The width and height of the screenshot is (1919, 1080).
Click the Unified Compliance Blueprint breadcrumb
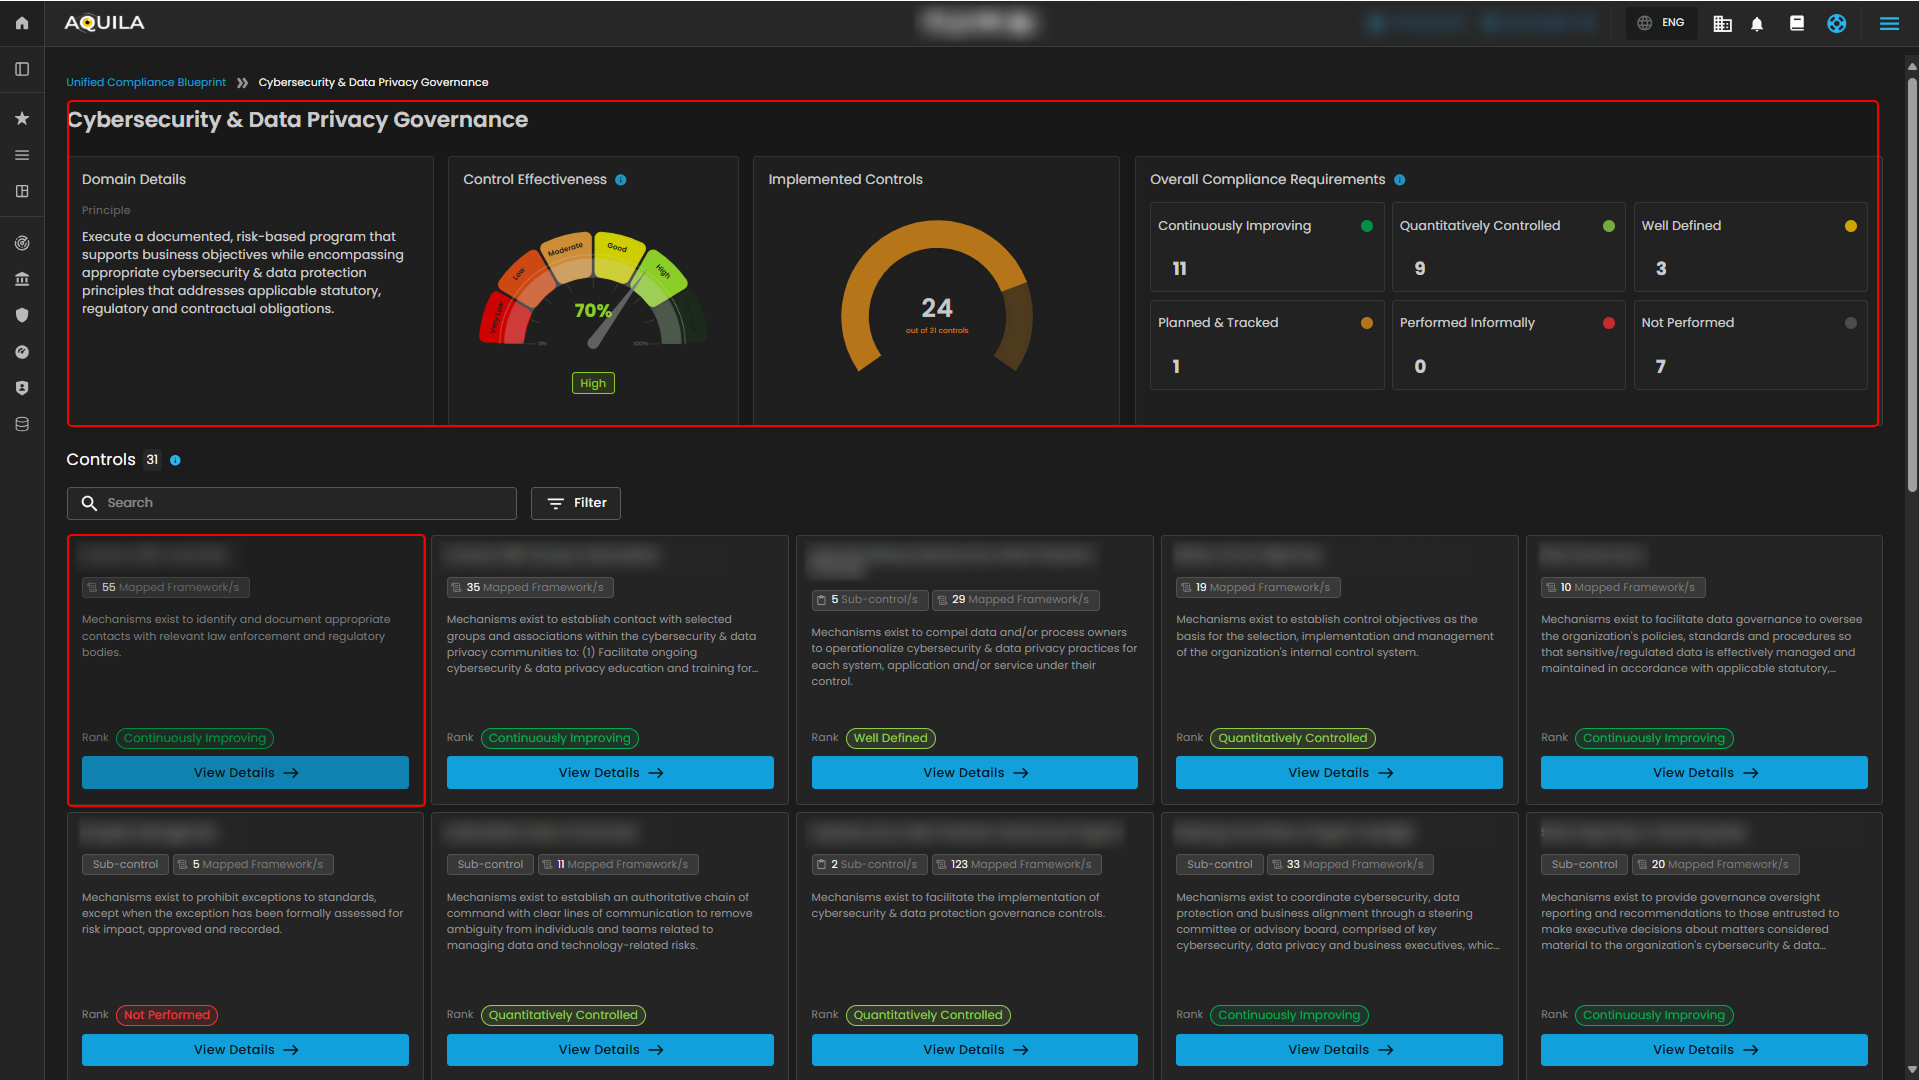tap(146, 82)
